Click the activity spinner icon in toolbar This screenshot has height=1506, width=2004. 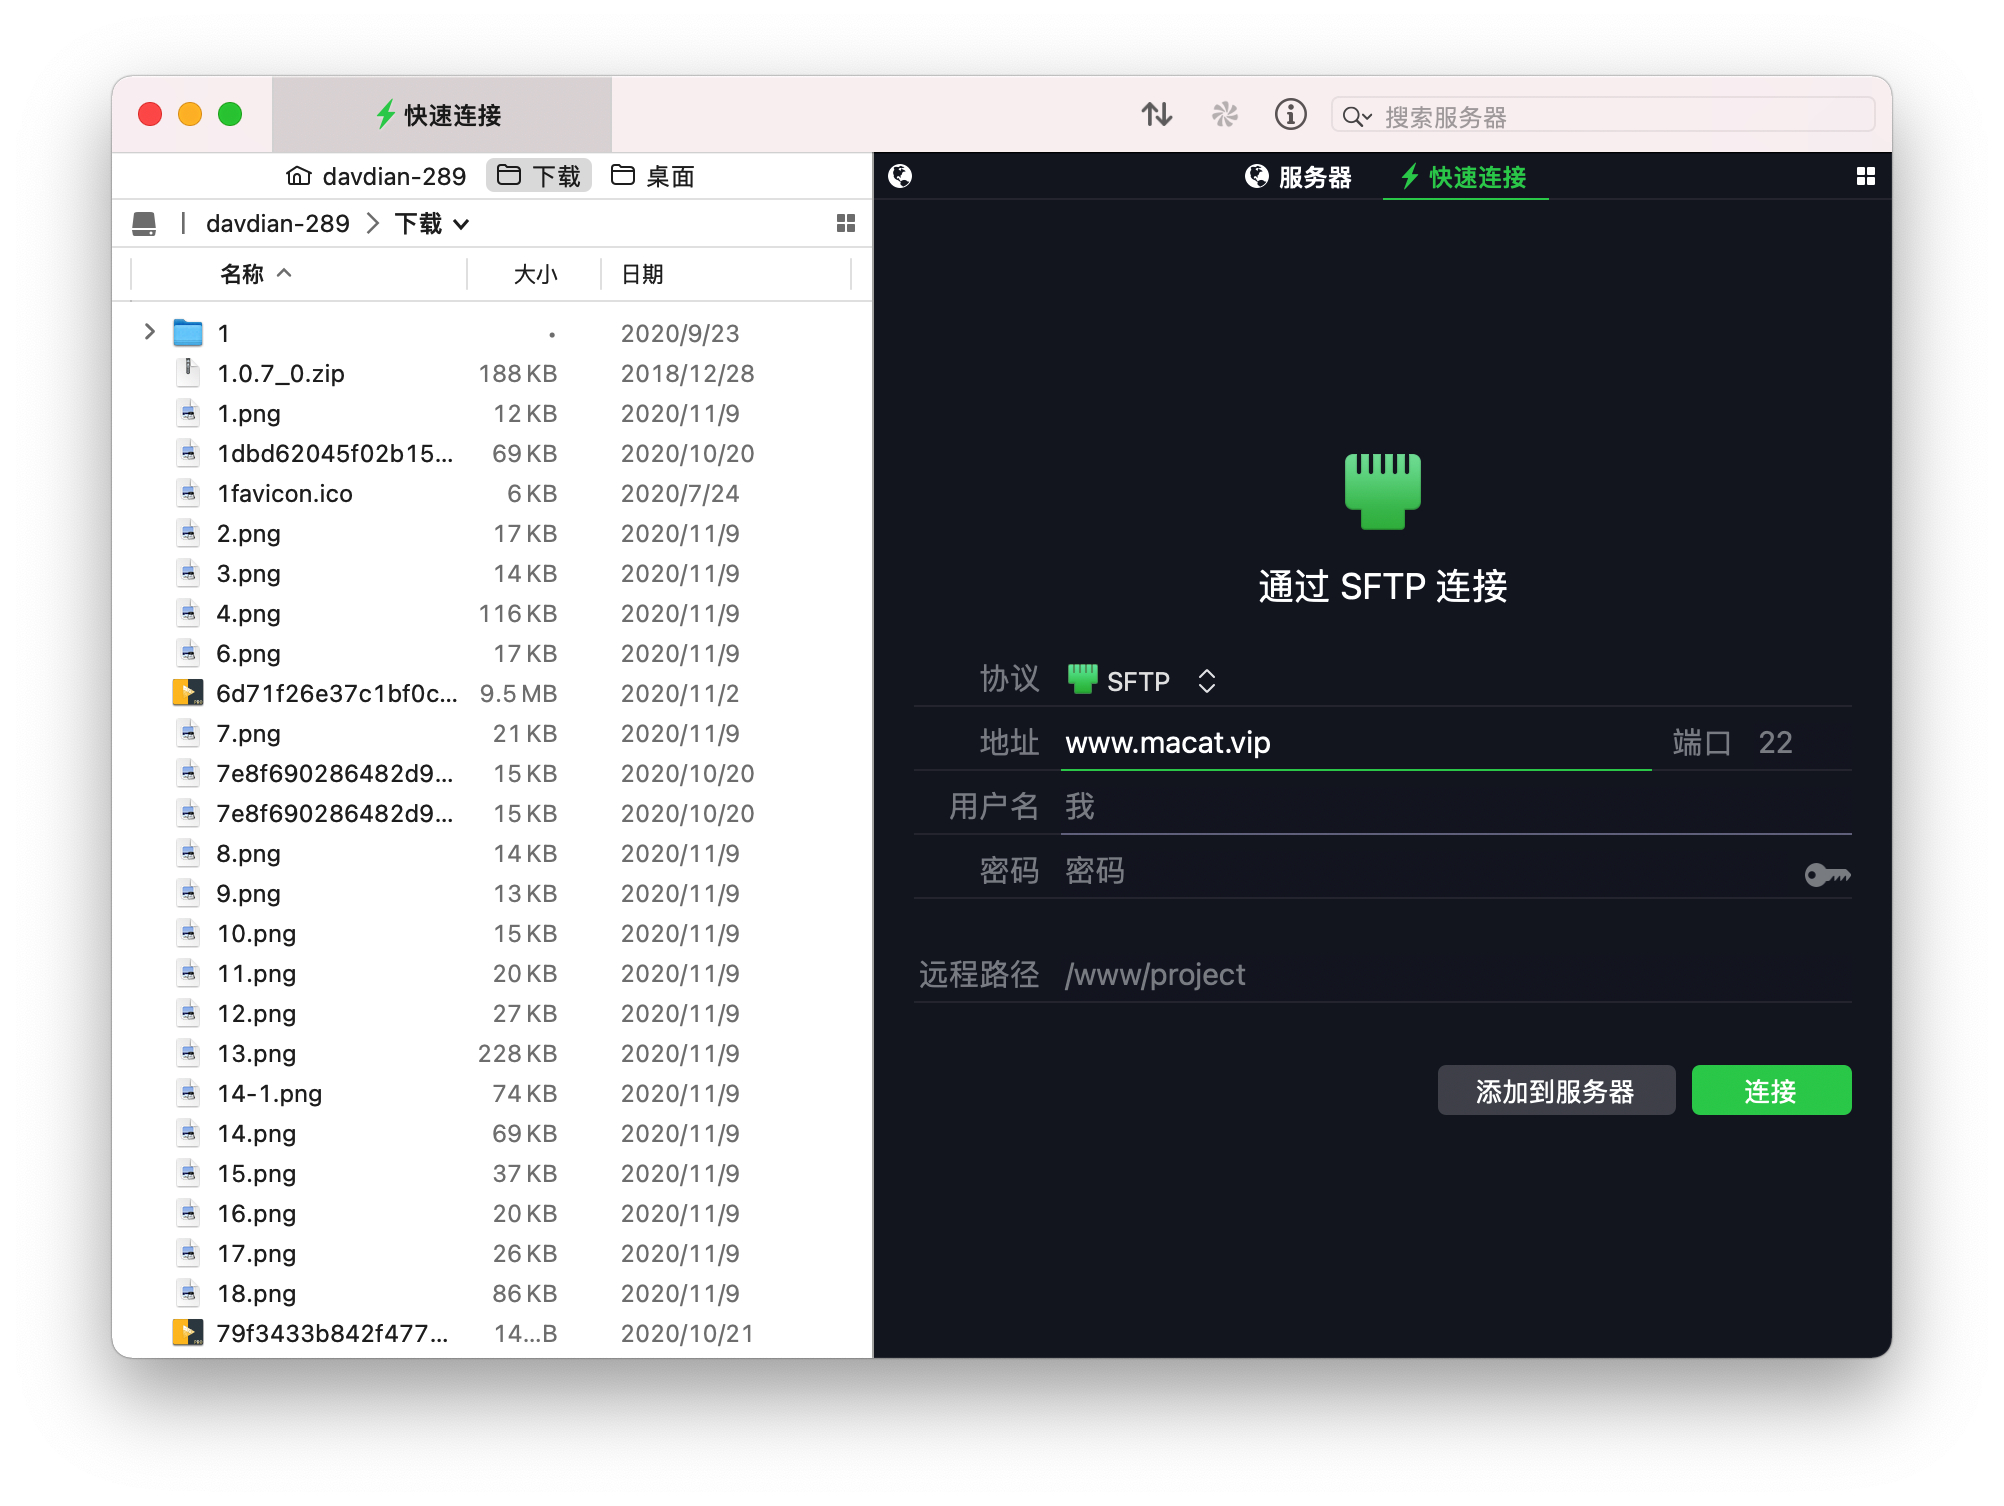click(1224, 115)
